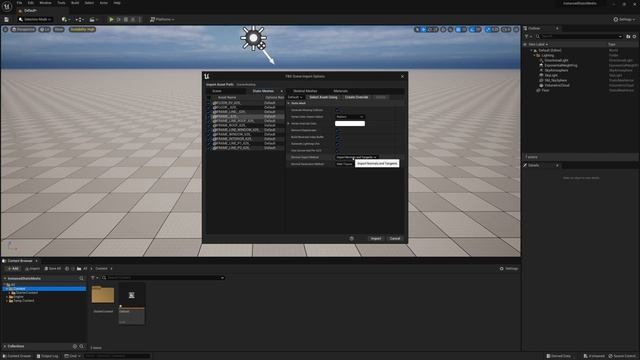The width and height of the screenshot is (640, 360).
Task: Toggle the Asset Name header checkbox
Action: pyautogui.click(x=209, y=98)
